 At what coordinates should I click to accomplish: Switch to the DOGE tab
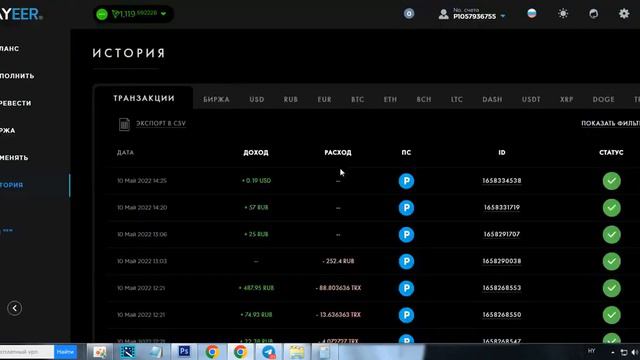[x=604, y=100]
